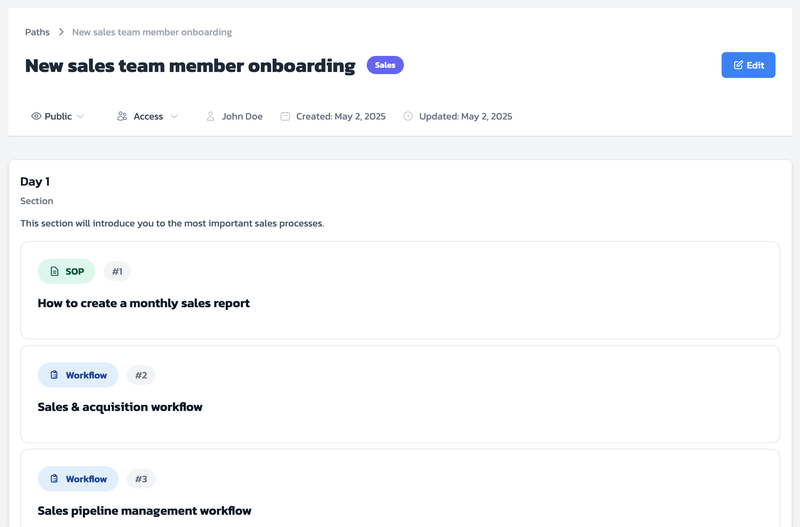Click the user icon beside John Doe
800x527 pixels.
point(211,117)
